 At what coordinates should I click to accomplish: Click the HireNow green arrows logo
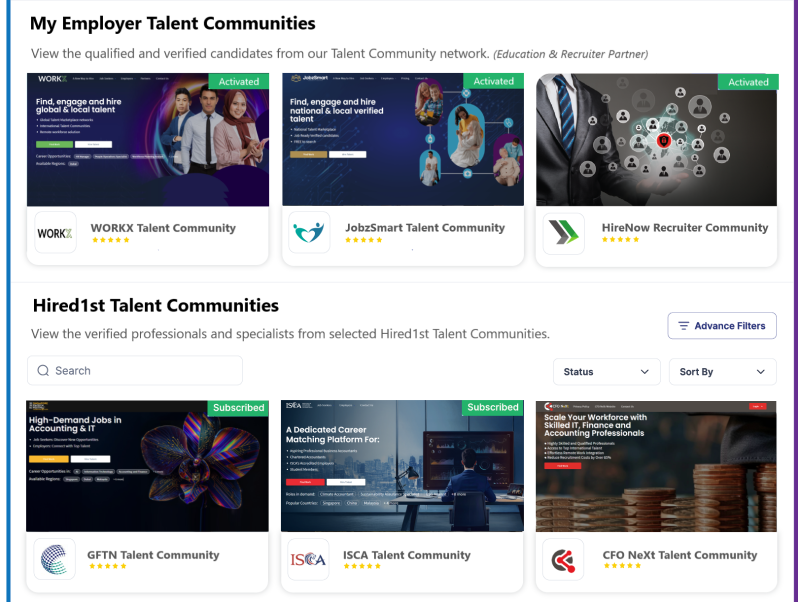click(563, 233)
